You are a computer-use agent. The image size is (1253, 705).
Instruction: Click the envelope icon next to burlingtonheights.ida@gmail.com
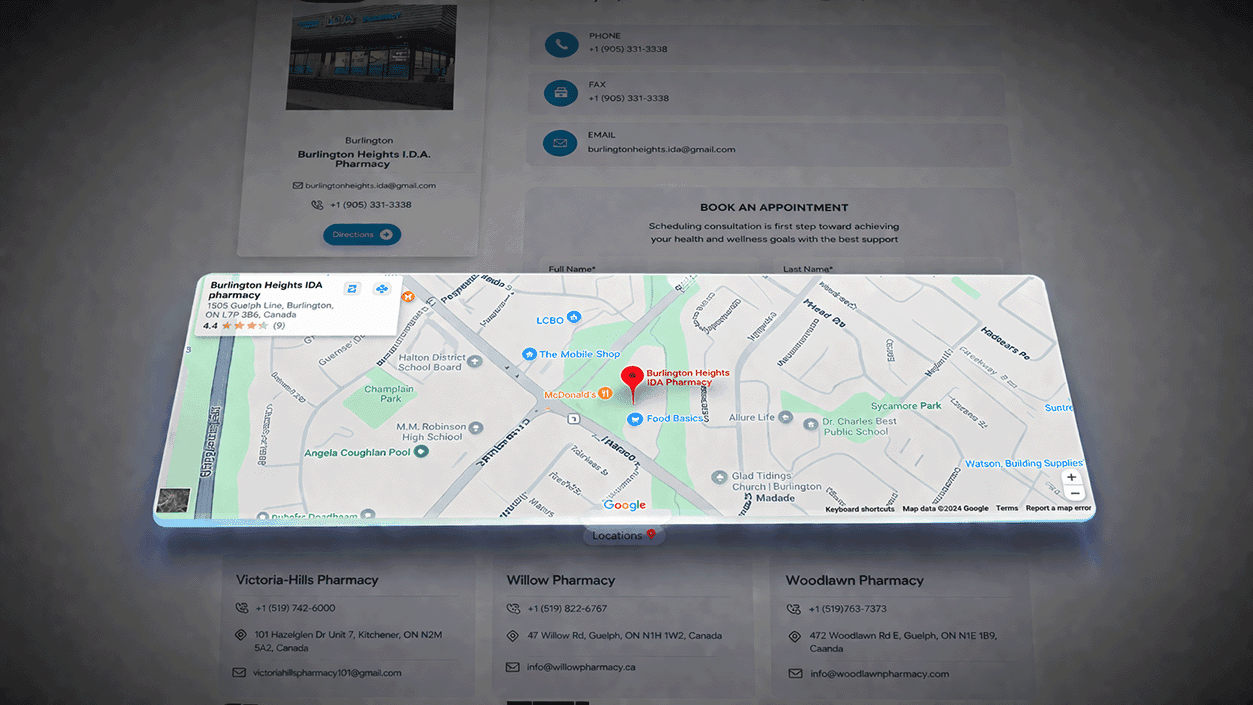click(297, 185)
